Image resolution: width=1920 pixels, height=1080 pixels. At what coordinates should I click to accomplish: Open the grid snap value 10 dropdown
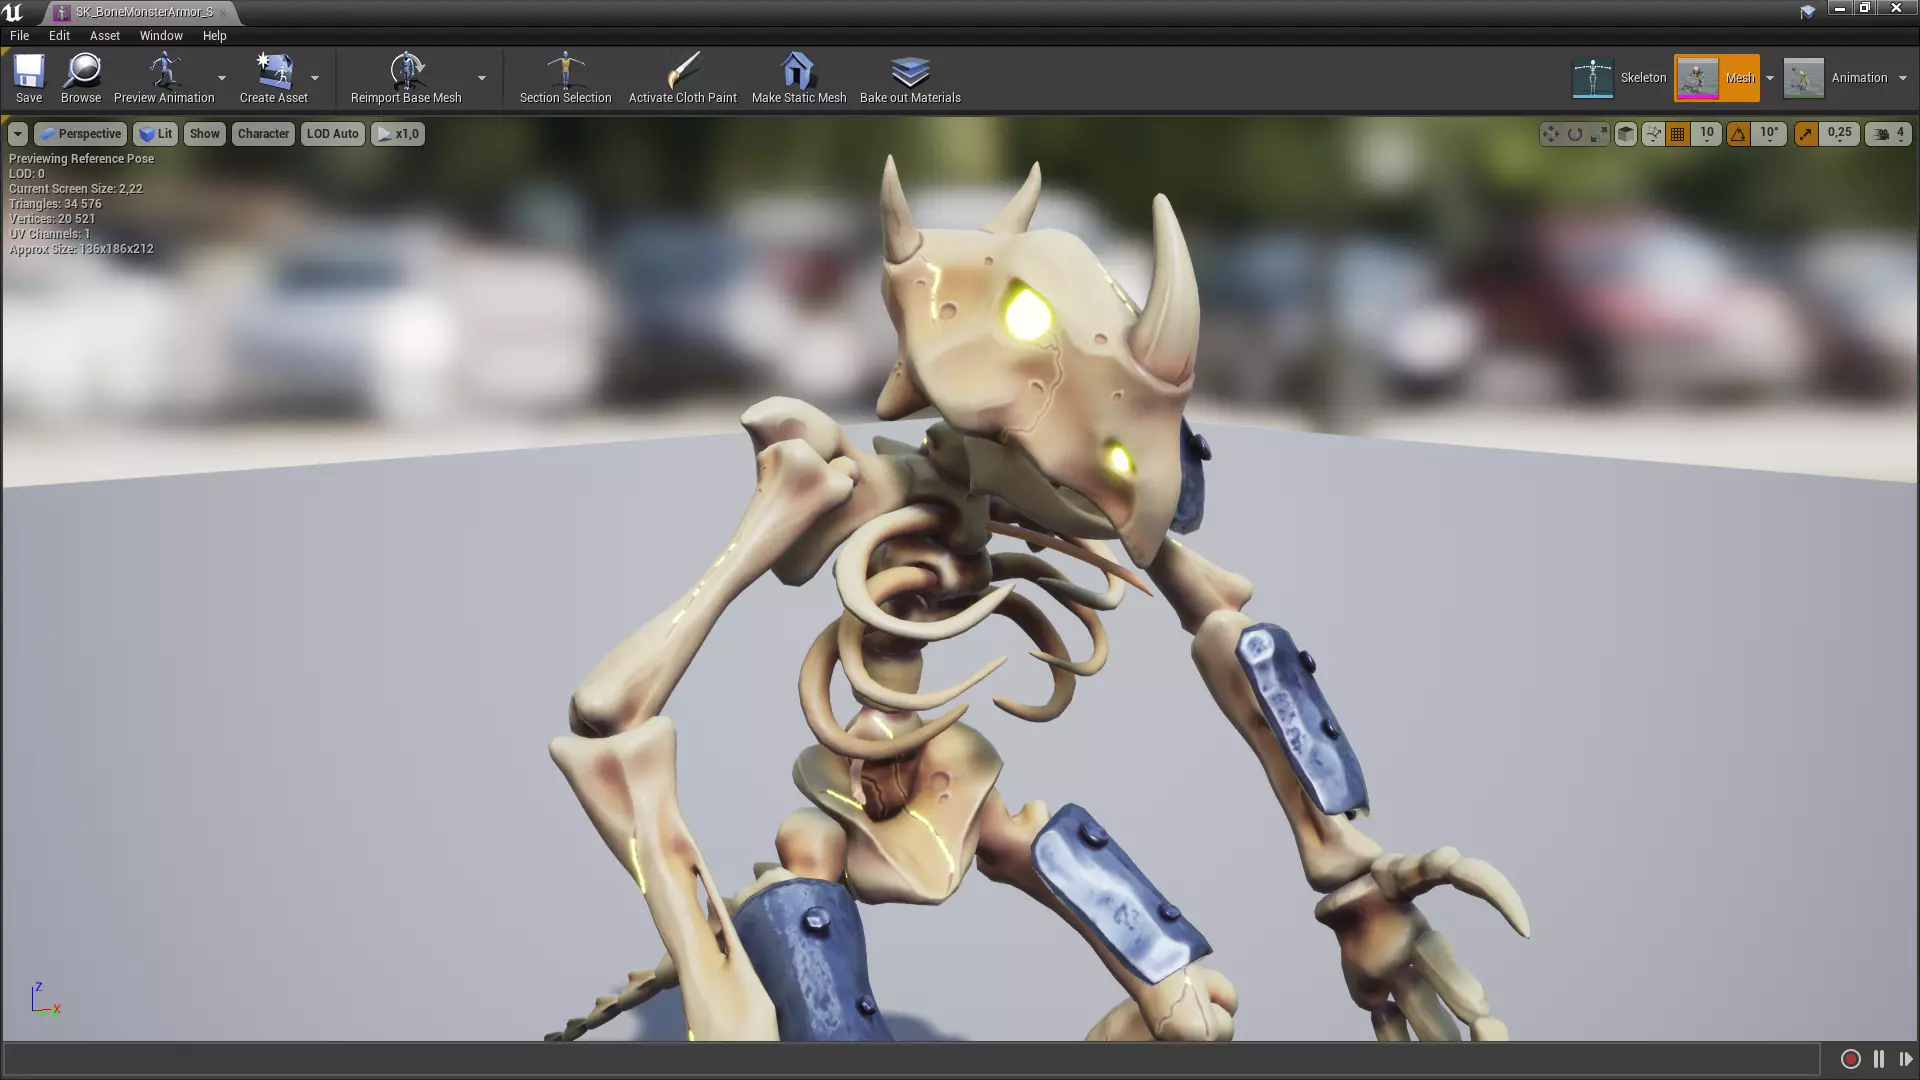[x=1707, y=134]
